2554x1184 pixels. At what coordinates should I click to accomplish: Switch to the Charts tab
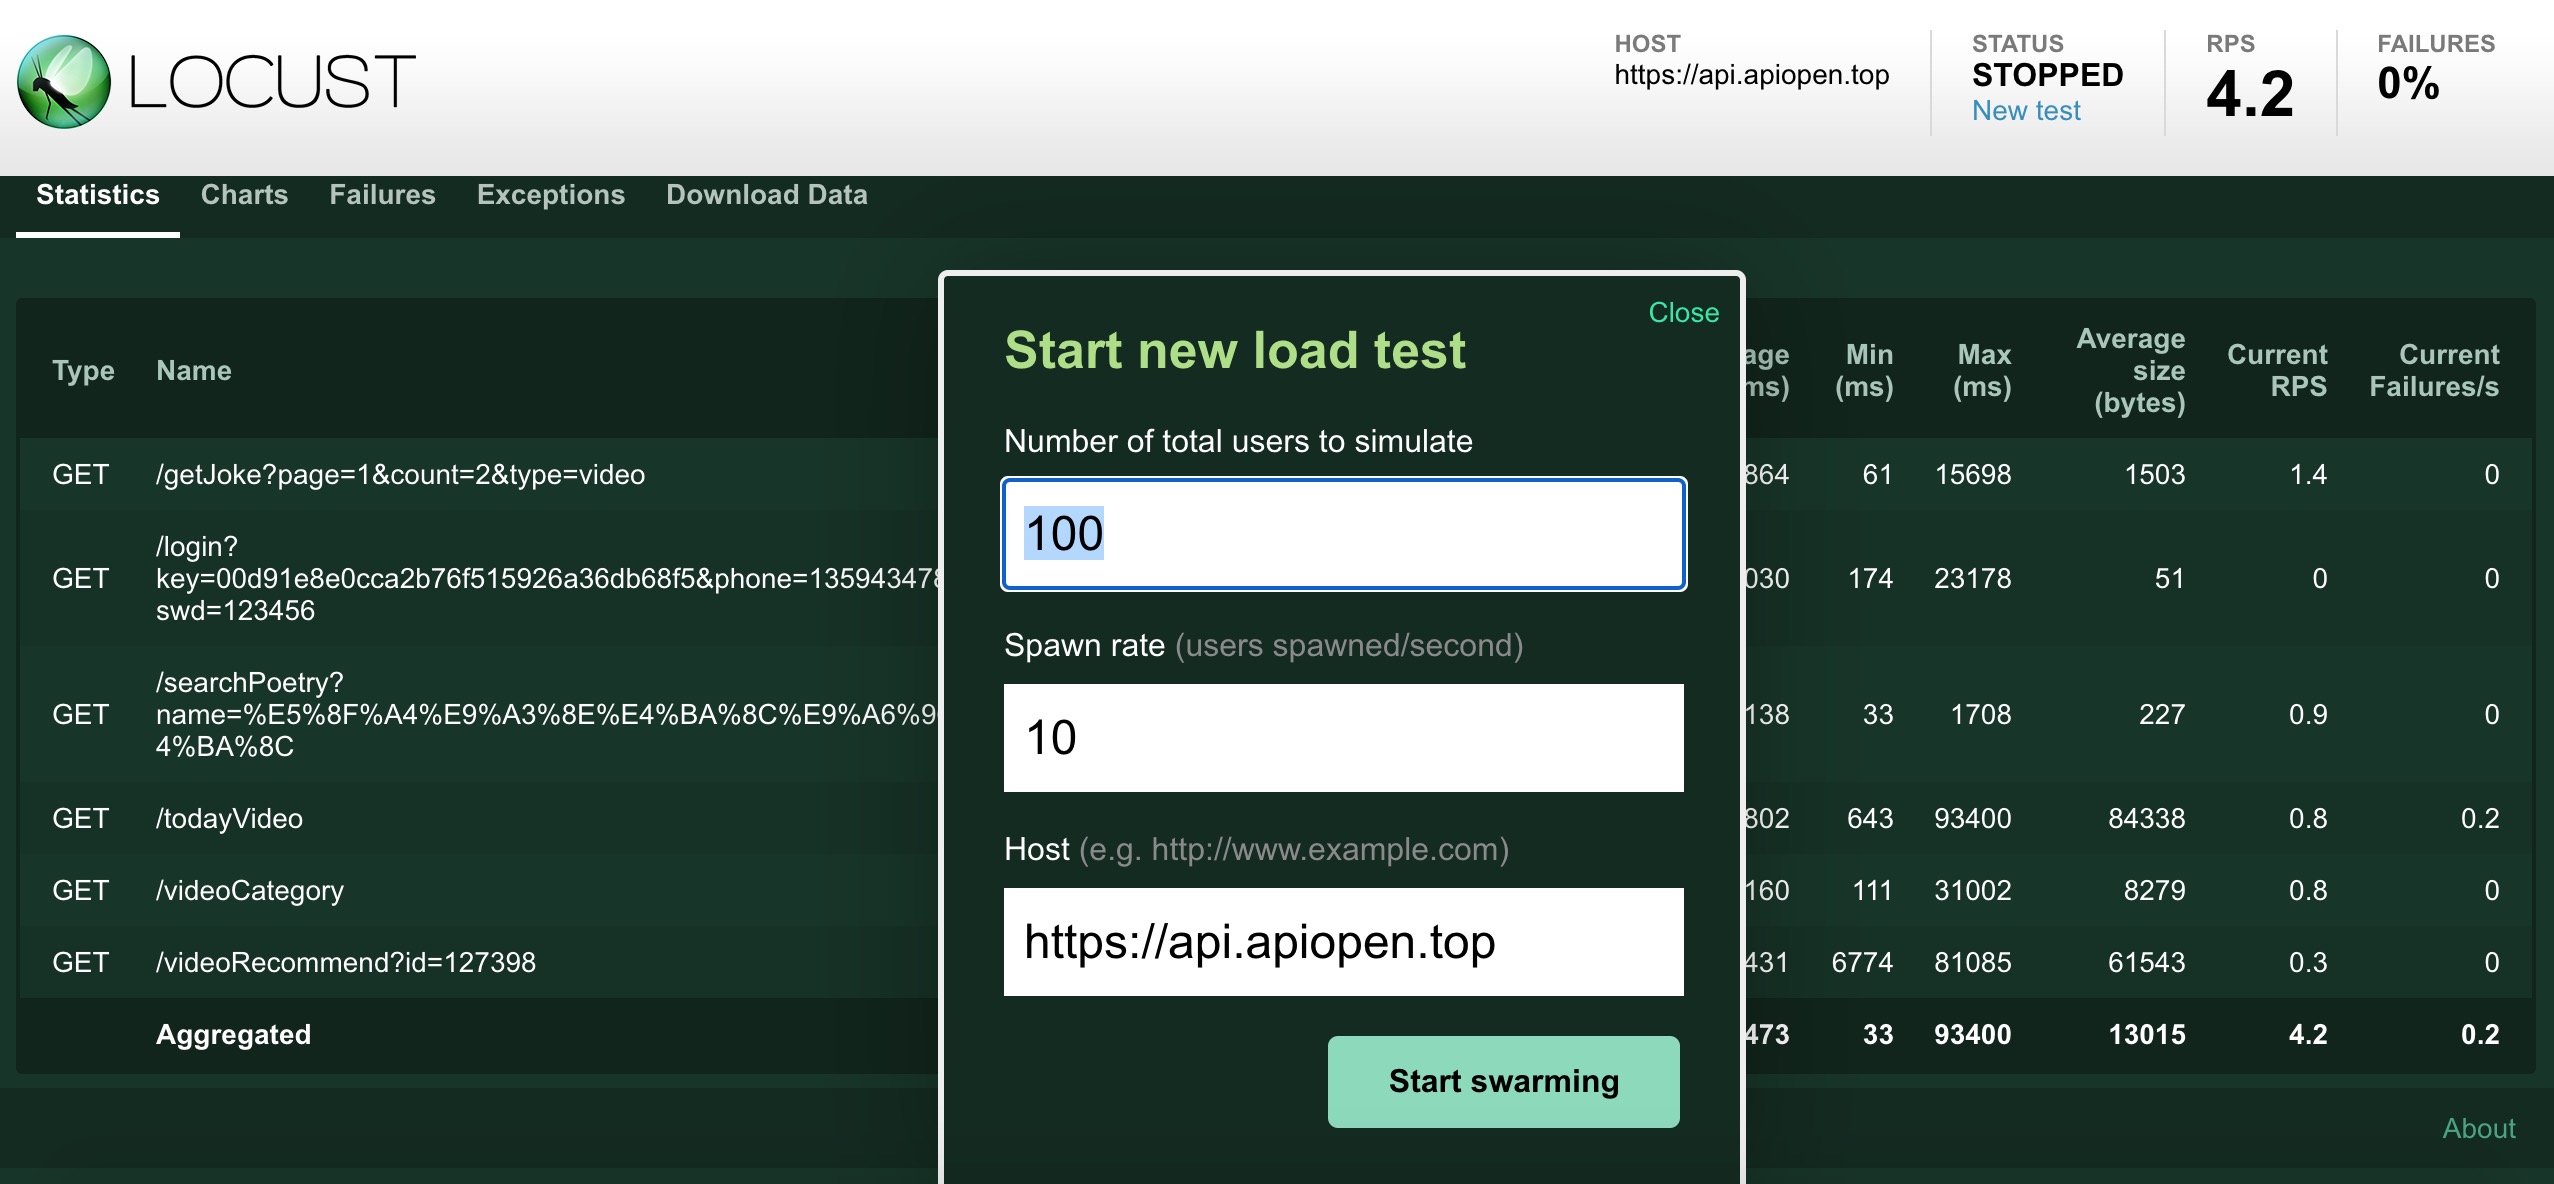click(244, 195)
